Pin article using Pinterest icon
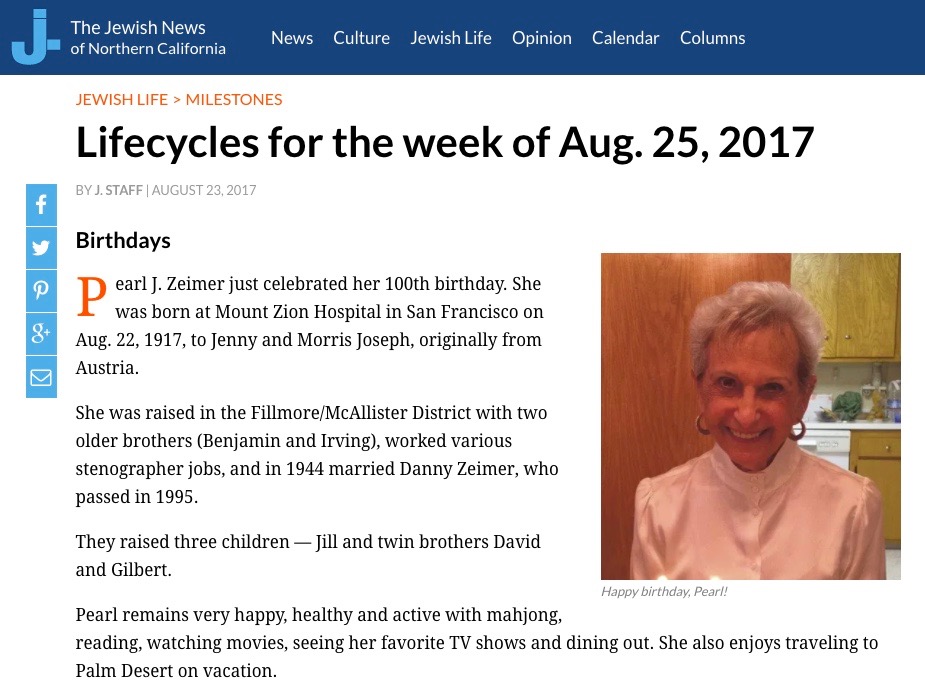925x696 pixels. 41,291
